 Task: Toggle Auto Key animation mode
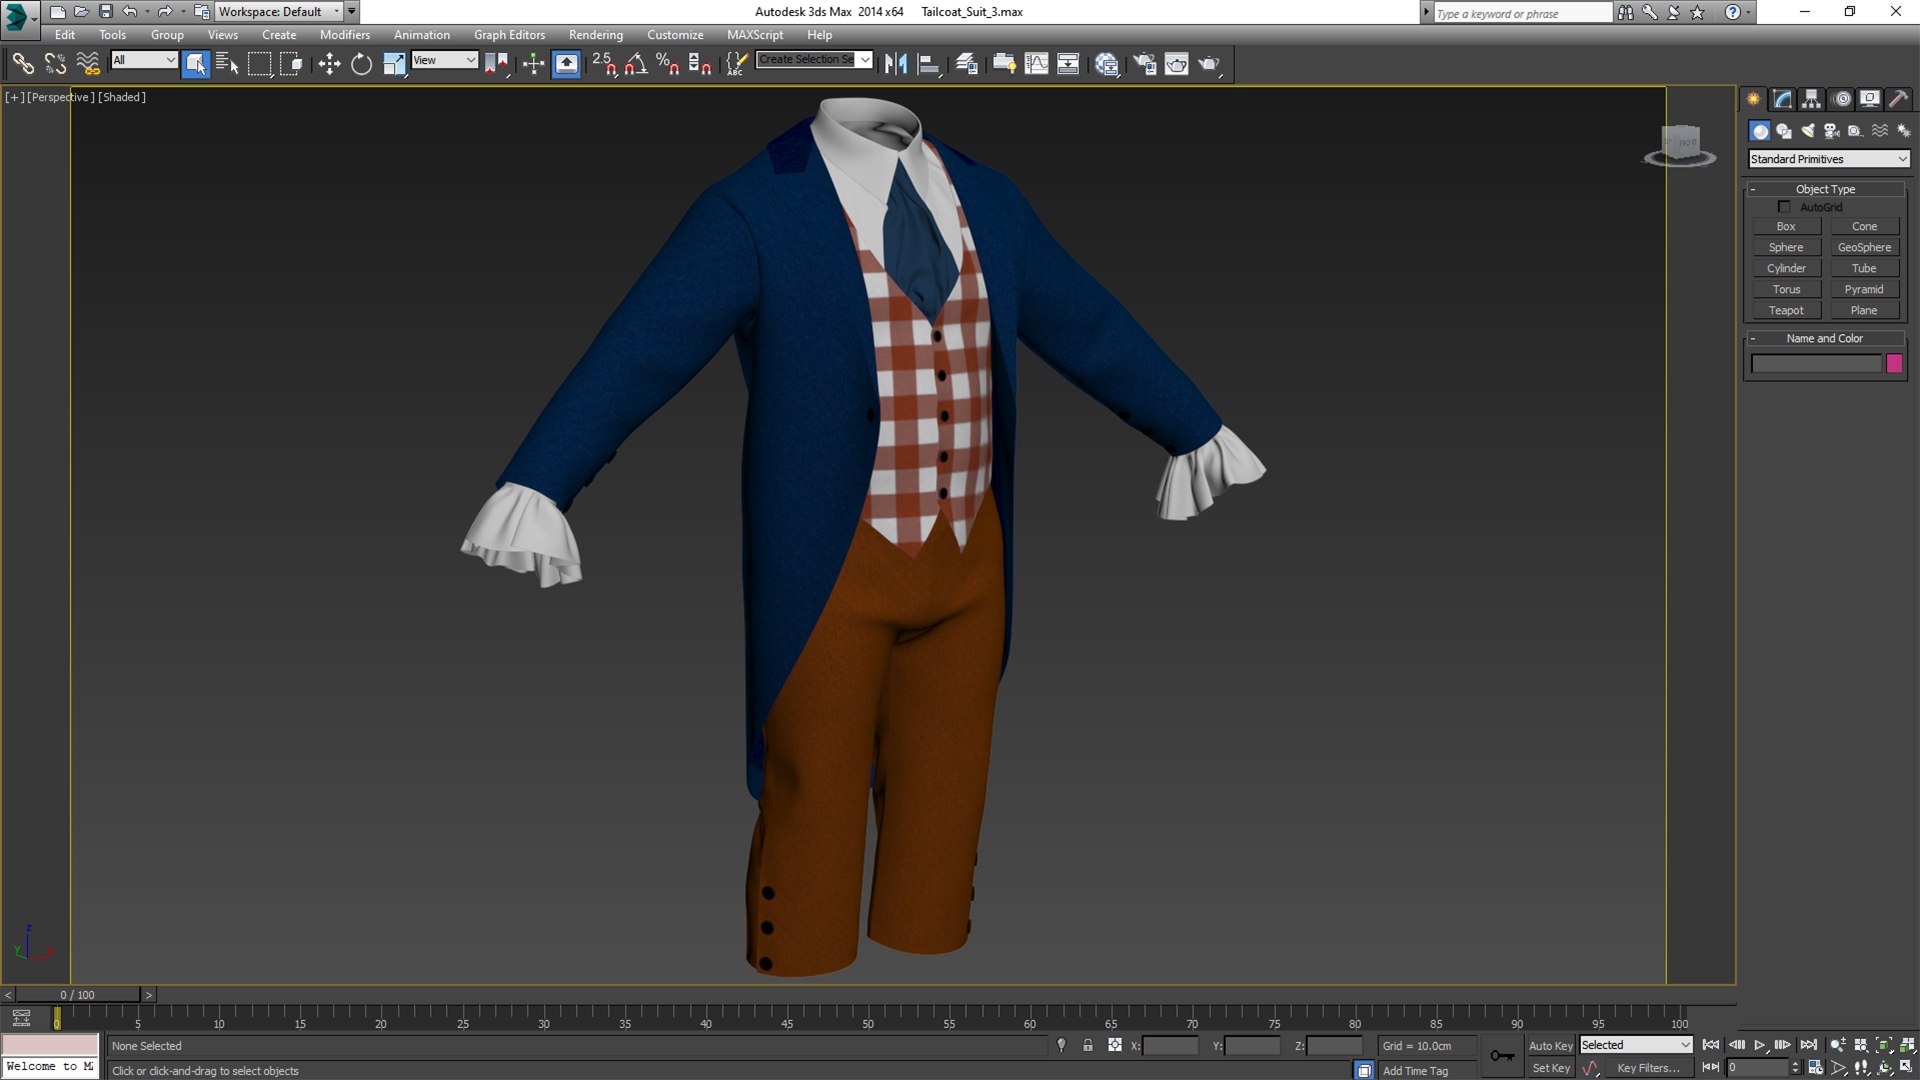tap(1550, 1046)
